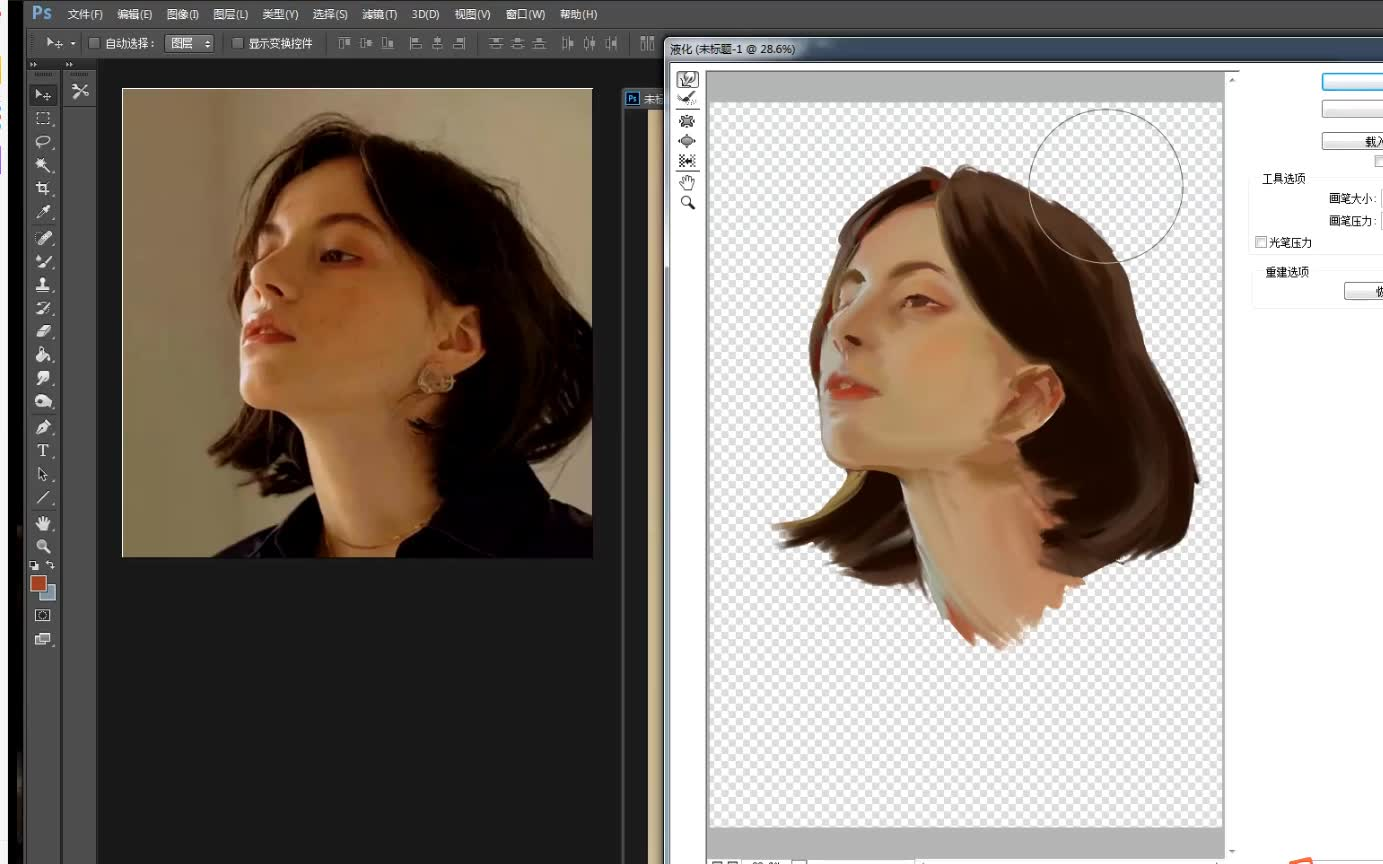The image size is (1383, 864).
Task: Enable 光笔压力 checkbox in Liquify
Action: (x=1261, y=243)
